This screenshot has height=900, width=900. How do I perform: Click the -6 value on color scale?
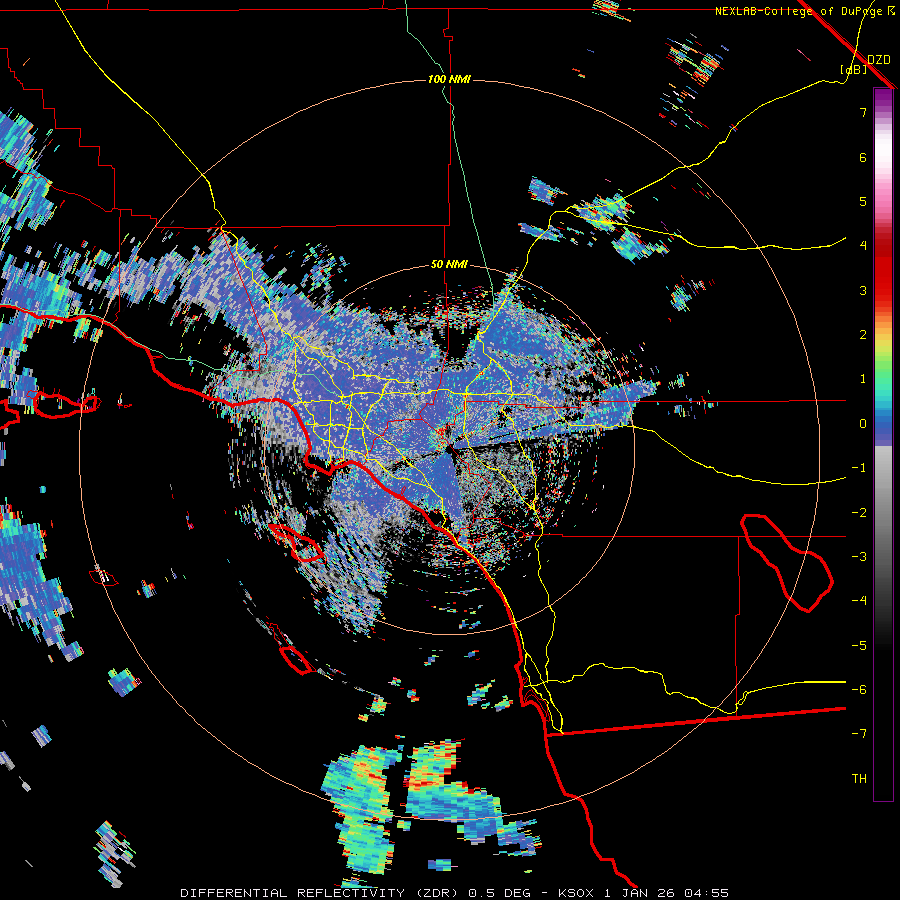pos(859,690)
